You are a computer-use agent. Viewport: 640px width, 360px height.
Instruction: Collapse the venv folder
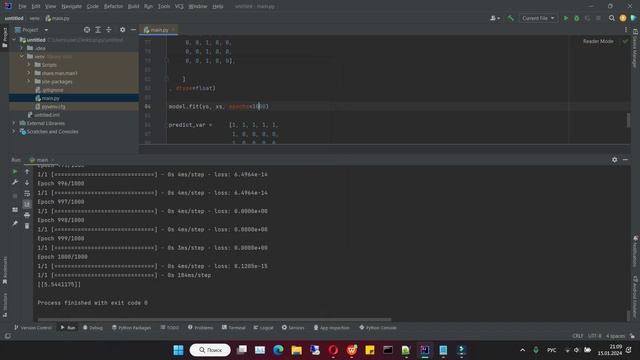tap(22, 56)
